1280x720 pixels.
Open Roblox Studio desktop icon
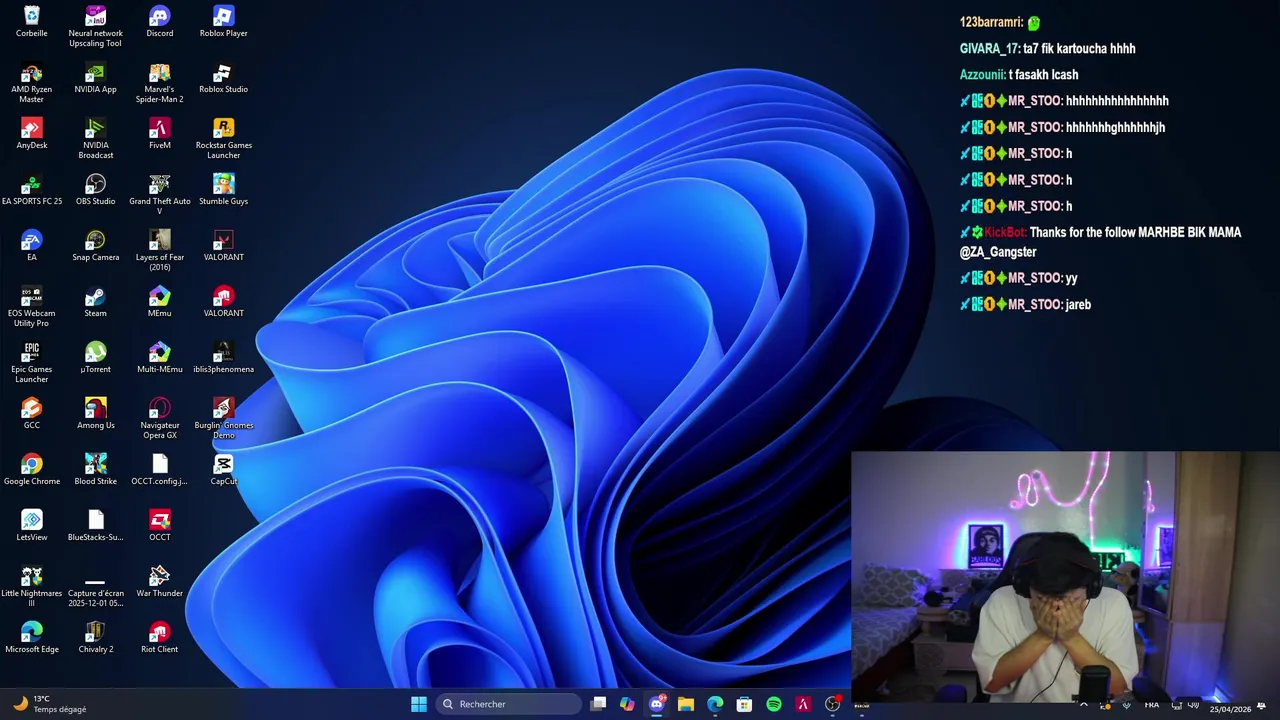tap(224, 78)
